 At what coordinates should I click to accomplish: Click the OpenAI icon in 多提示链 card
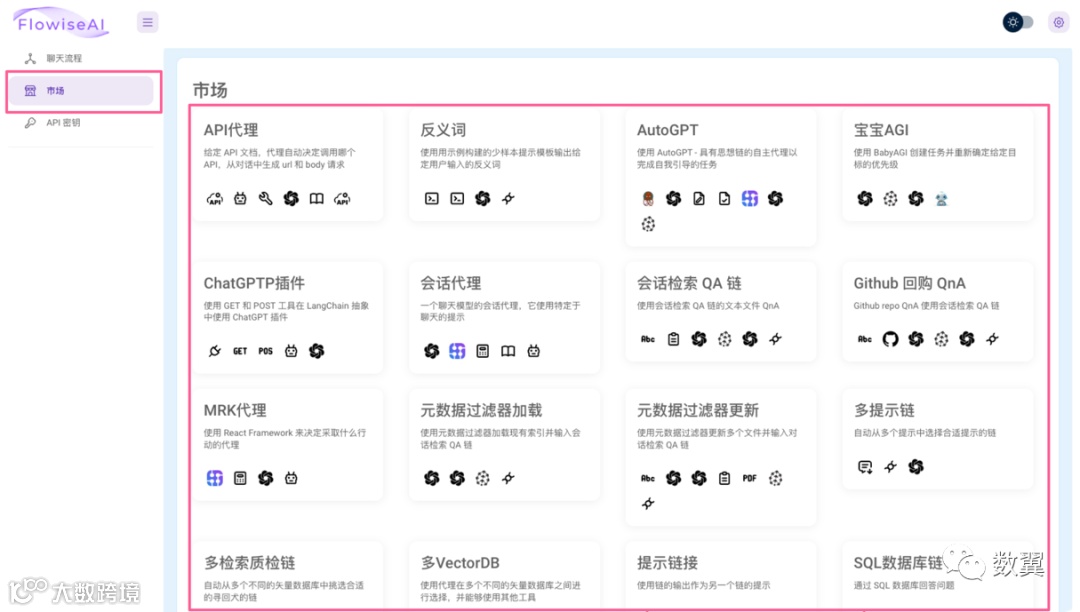click(916, 467)
